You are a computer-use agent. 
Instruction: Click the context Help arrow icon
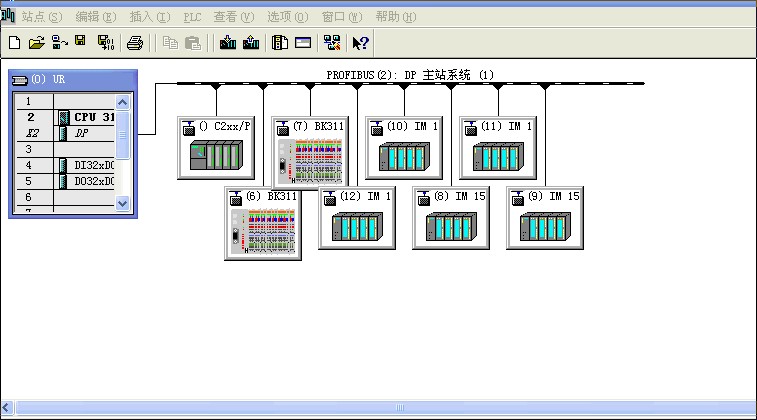pyautogui.click(x=361, y=42)
